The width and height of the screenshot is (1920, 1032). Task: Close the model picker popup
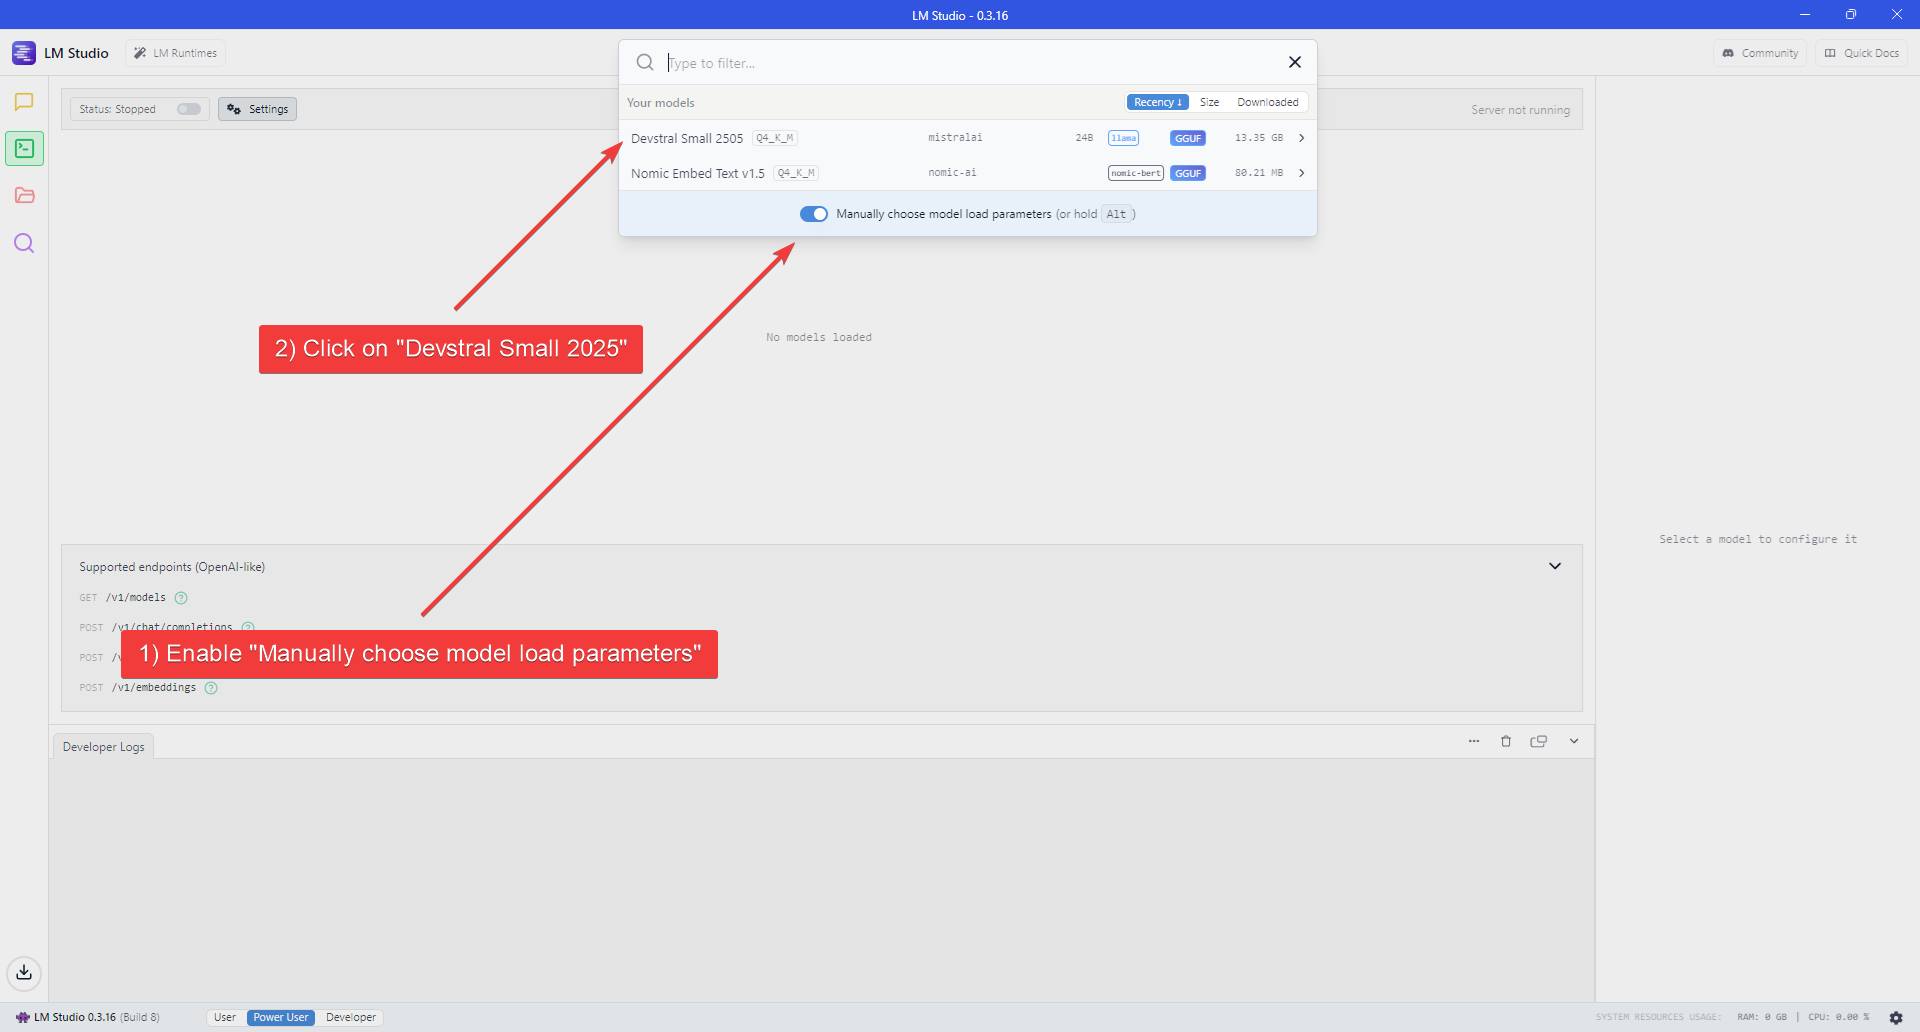click(x=1295, y=62)
